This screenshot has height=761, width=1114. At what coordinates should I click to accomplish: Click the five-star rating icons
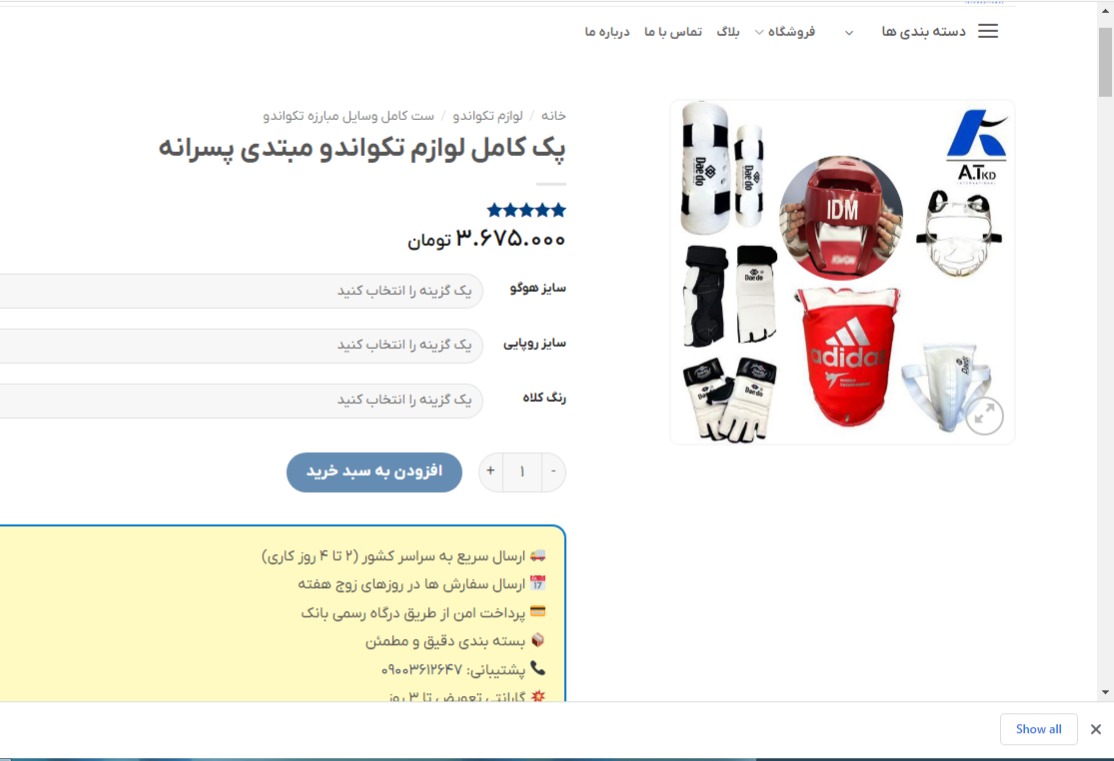526,210
